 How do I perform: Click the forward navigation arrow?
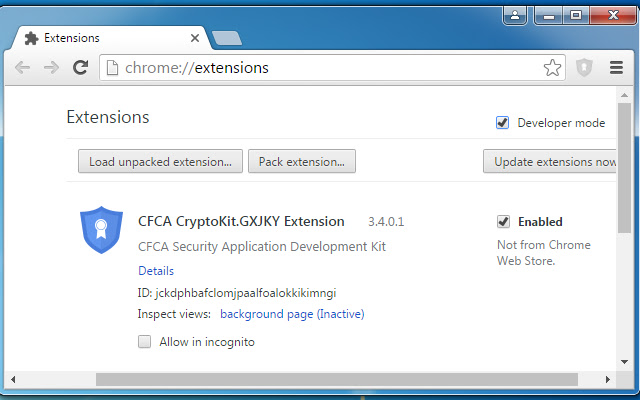[x=51, y=68]
